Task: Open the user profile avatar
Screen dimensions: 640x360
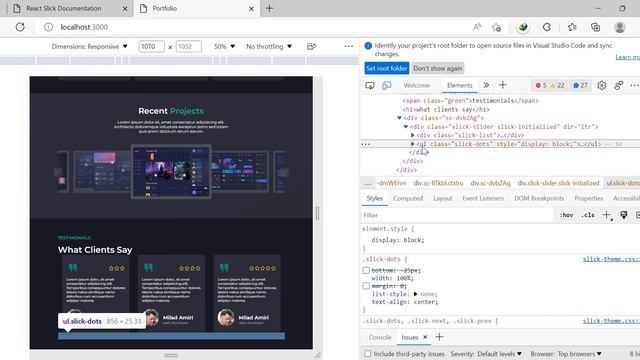Action: point(620,27)
